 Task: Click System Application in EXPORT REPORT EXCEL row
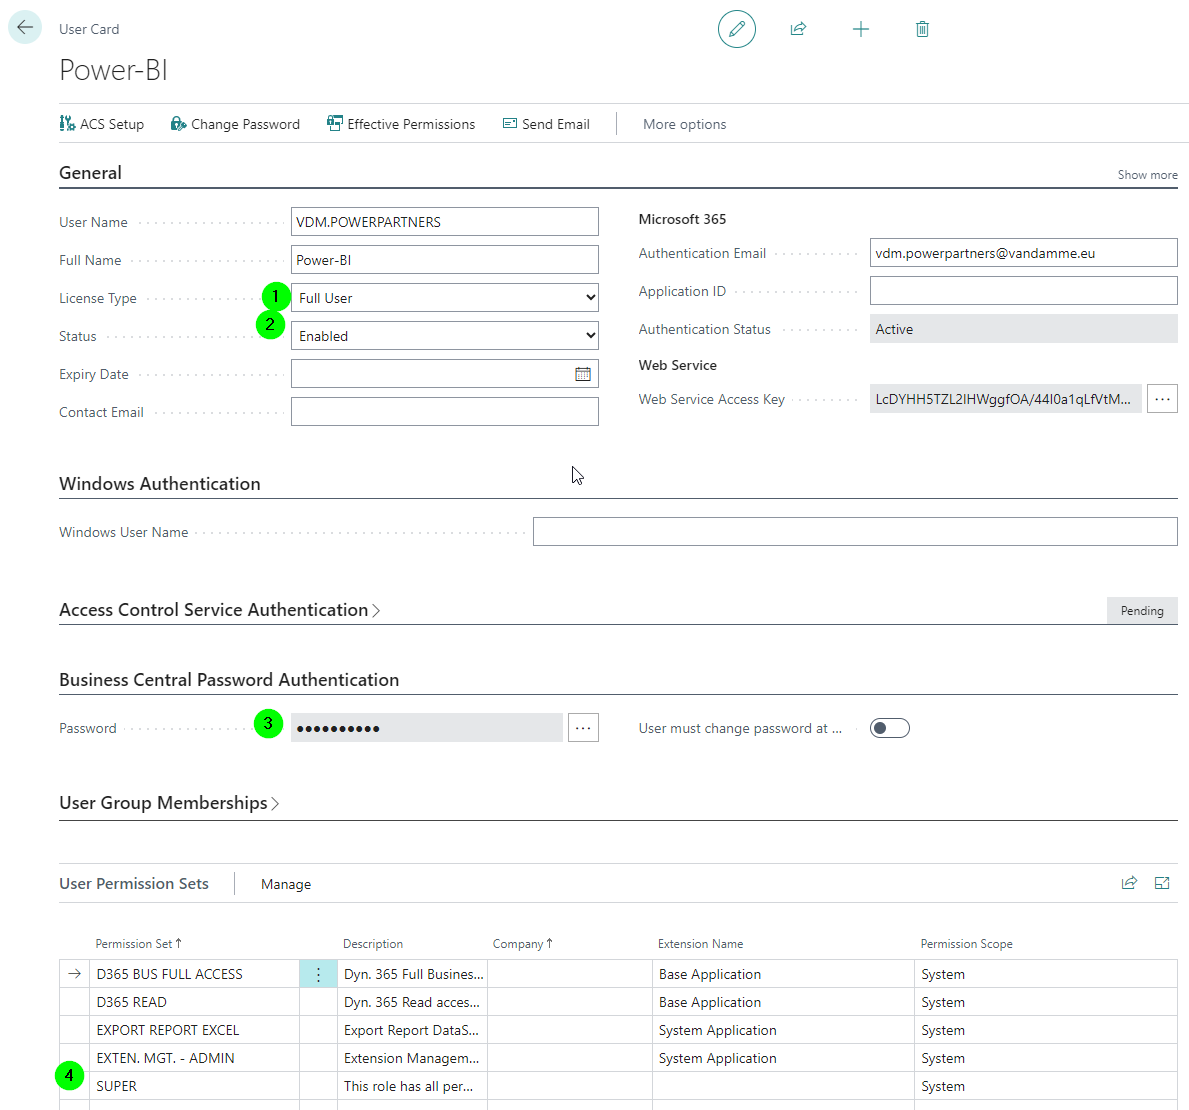coord(783,1030)
